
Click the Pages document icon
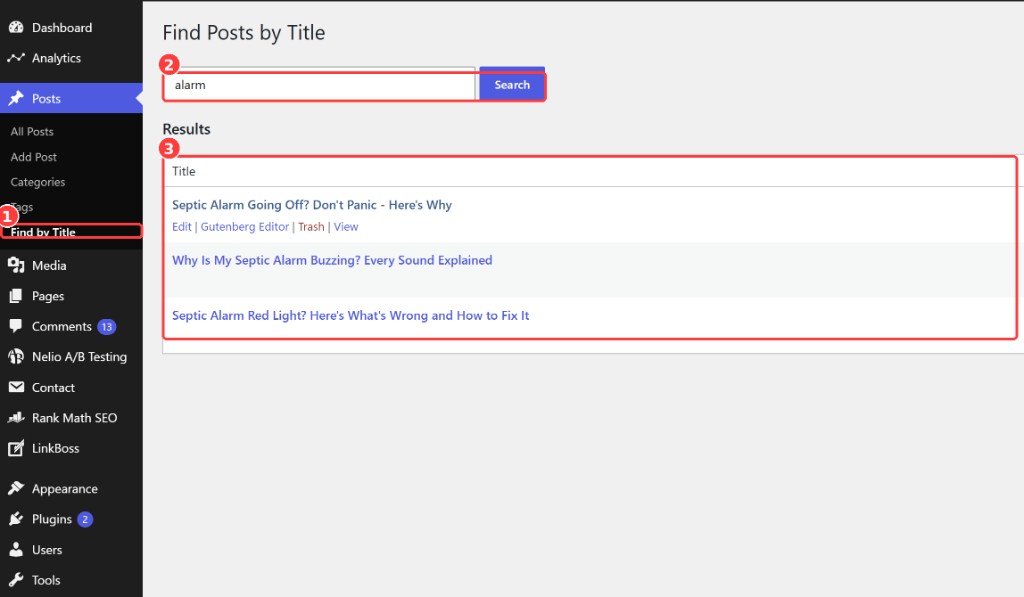coord(16,296)
